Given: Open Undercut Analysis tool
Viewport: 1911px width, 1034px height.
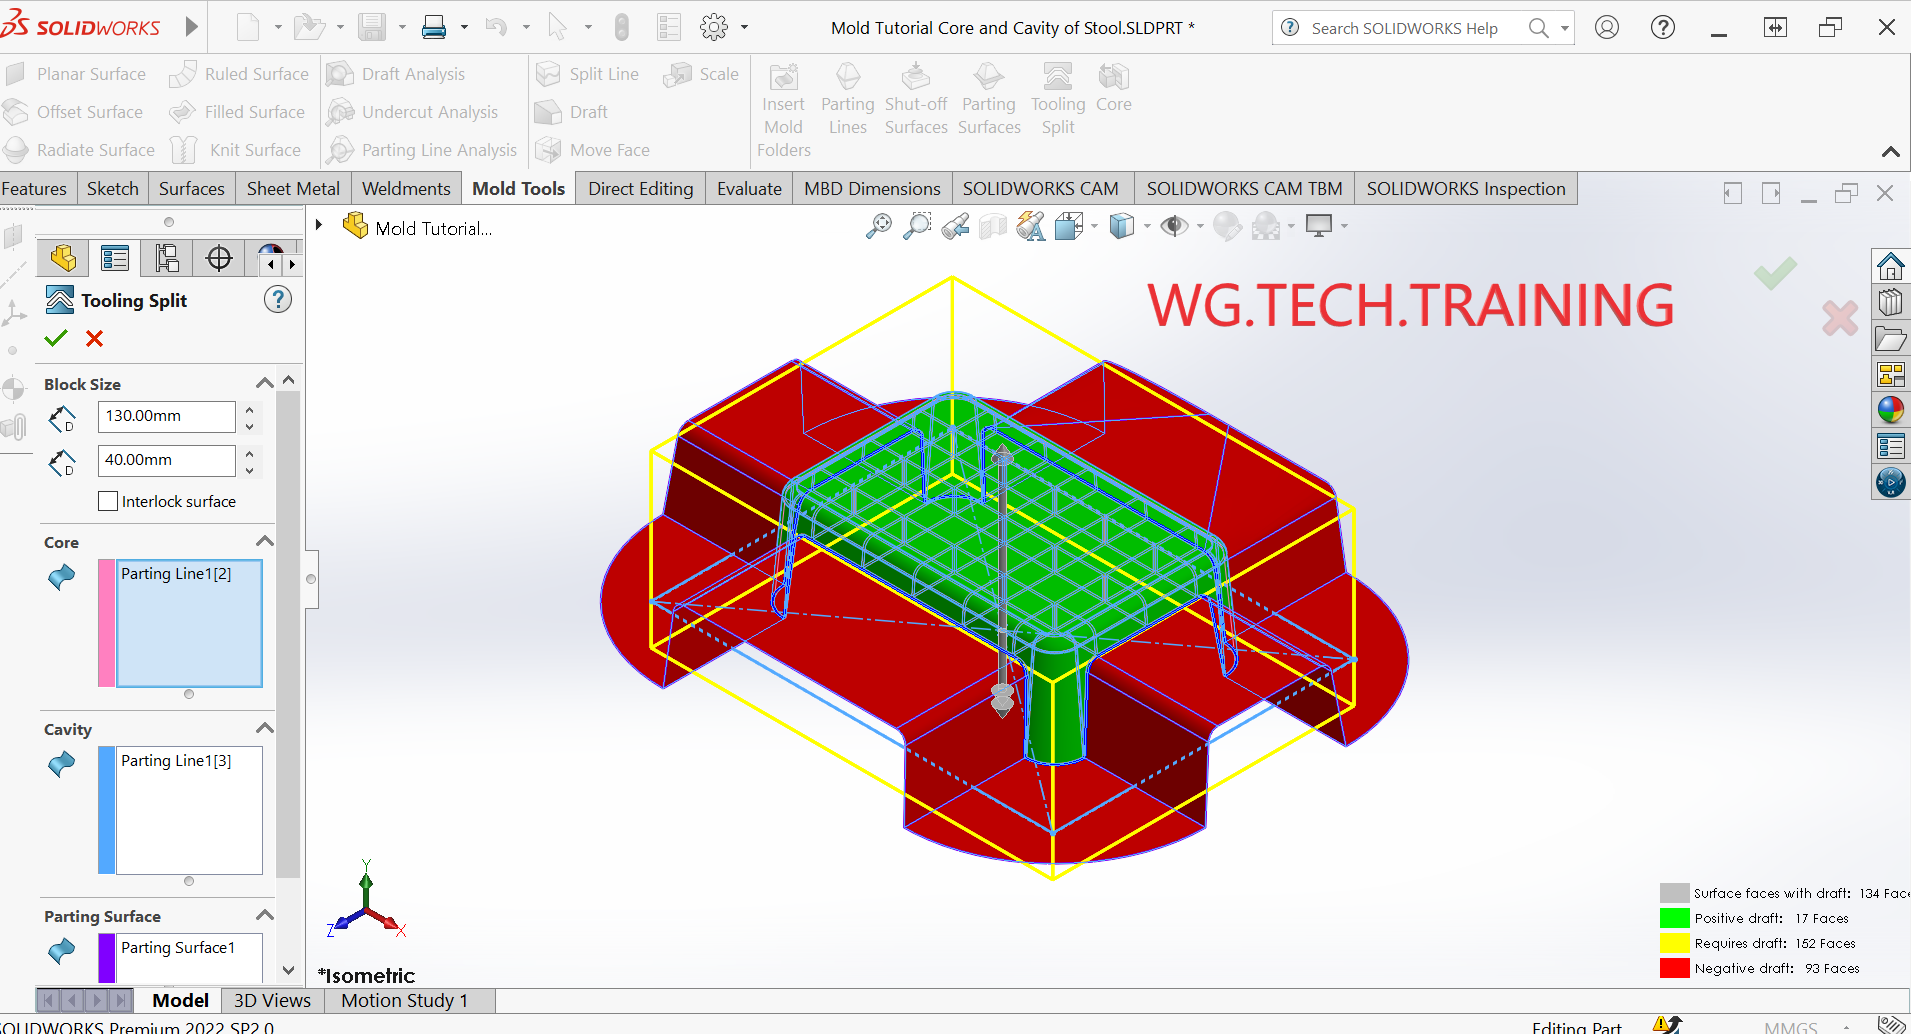Looking at the screenshot, I should pos(413,112).
